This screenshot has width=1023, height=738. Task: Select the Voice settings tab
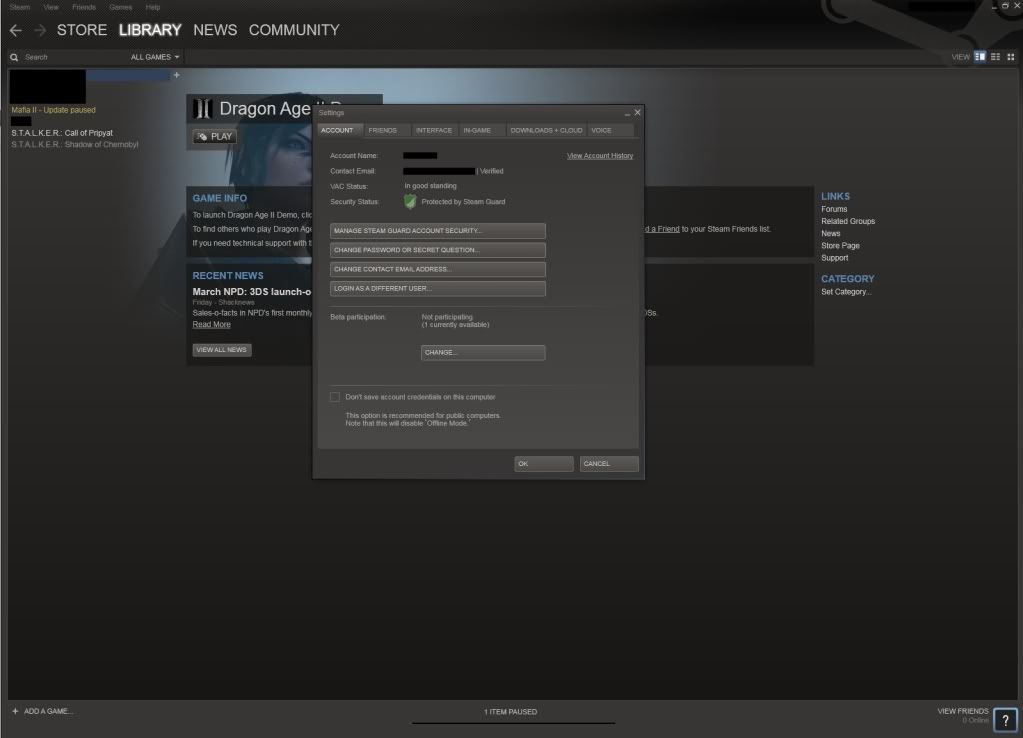pyautogui.click(x=610, y=131)
